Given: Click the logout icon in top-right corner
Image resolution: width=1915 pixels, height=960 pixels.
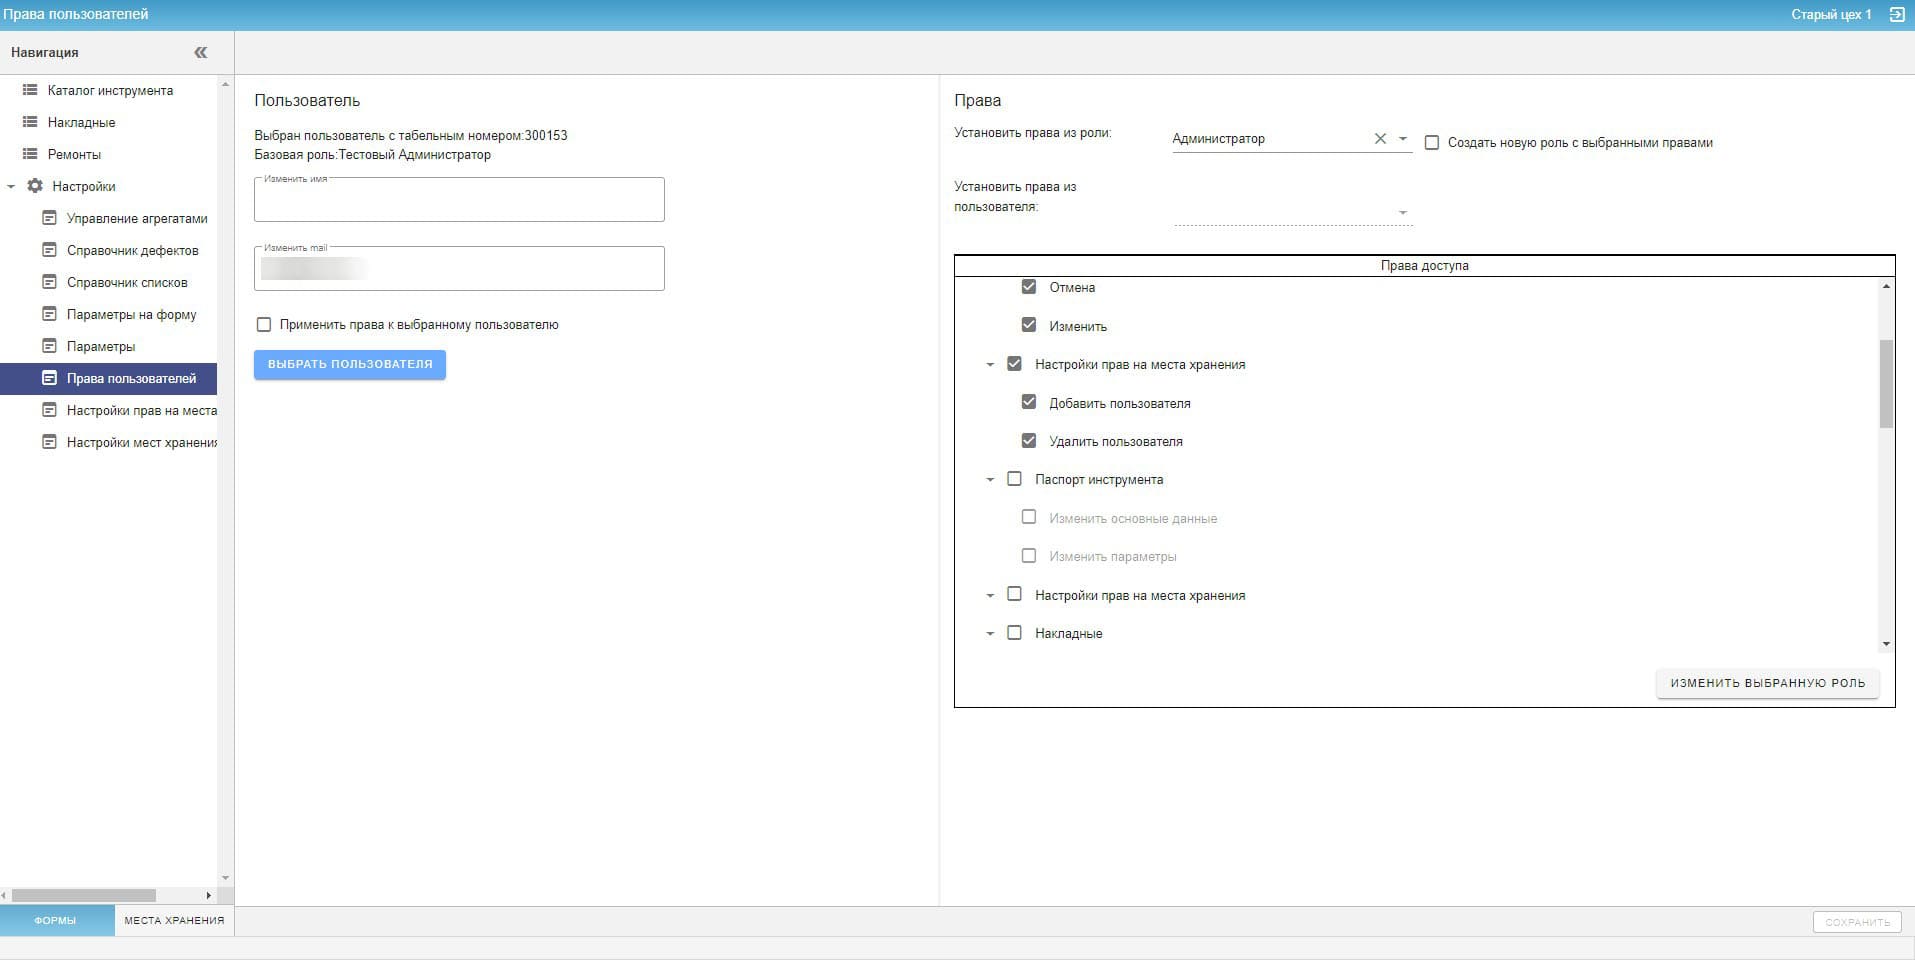Looking at the screenshot, I should tap(1896, 15).
